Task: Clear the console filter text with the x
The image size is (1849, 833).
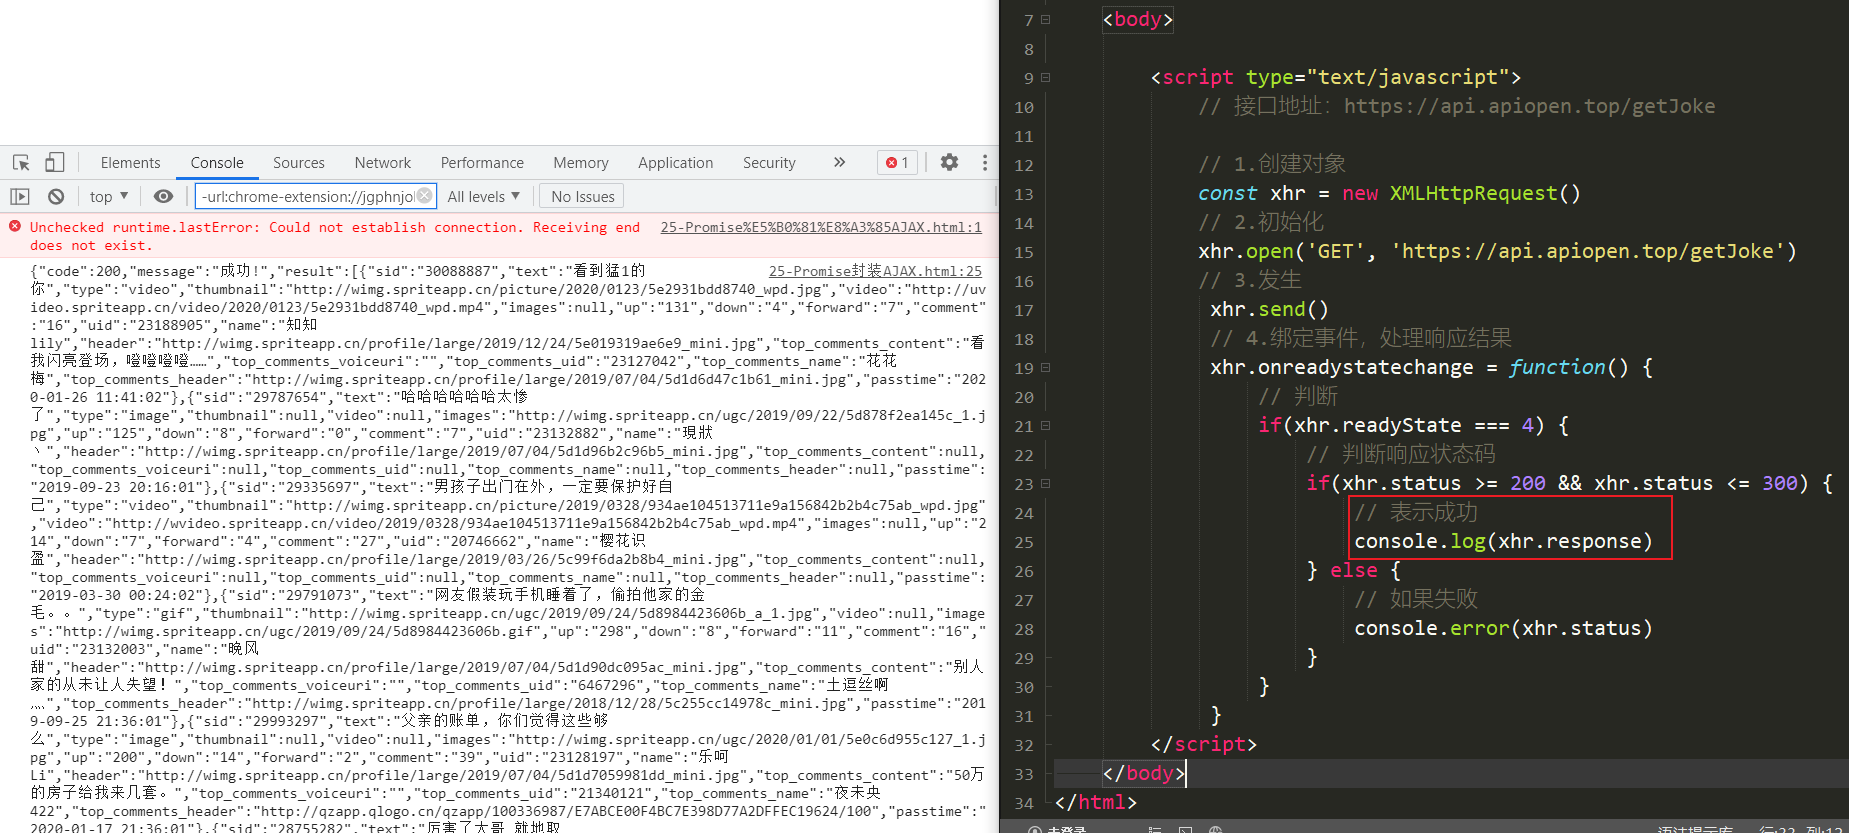Action: point(425,195)
